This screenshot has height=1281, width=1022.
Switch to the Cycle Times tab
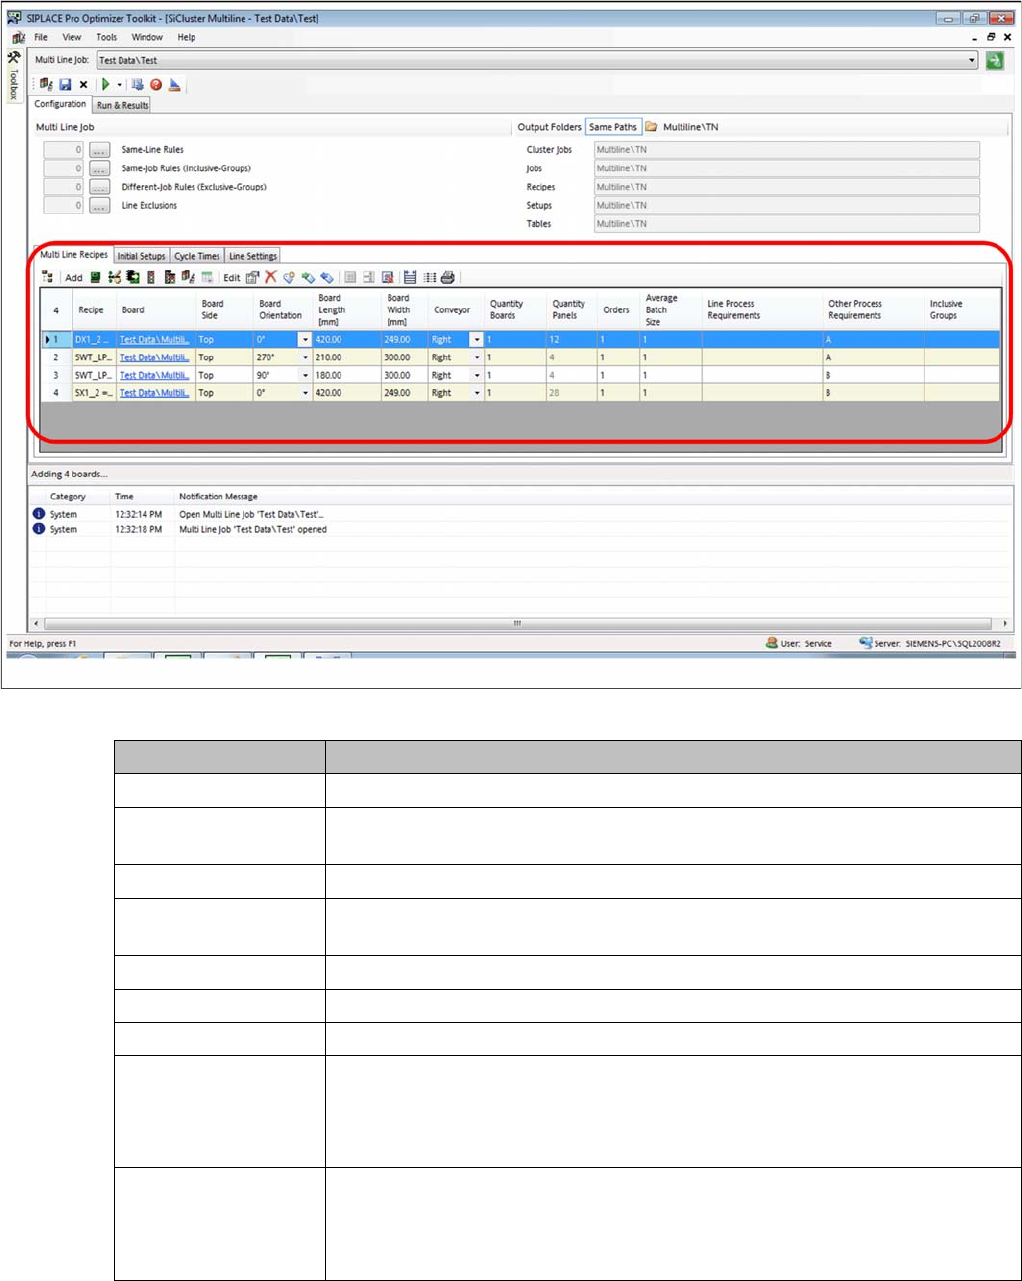click(197, 256)
